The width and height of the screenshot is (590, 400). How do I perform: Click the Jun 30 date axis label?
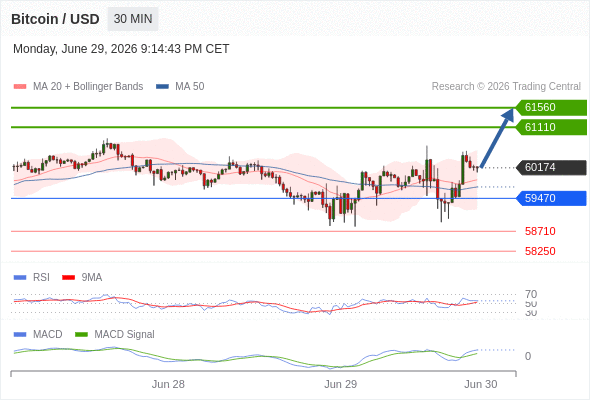click(x=481, y=384)
